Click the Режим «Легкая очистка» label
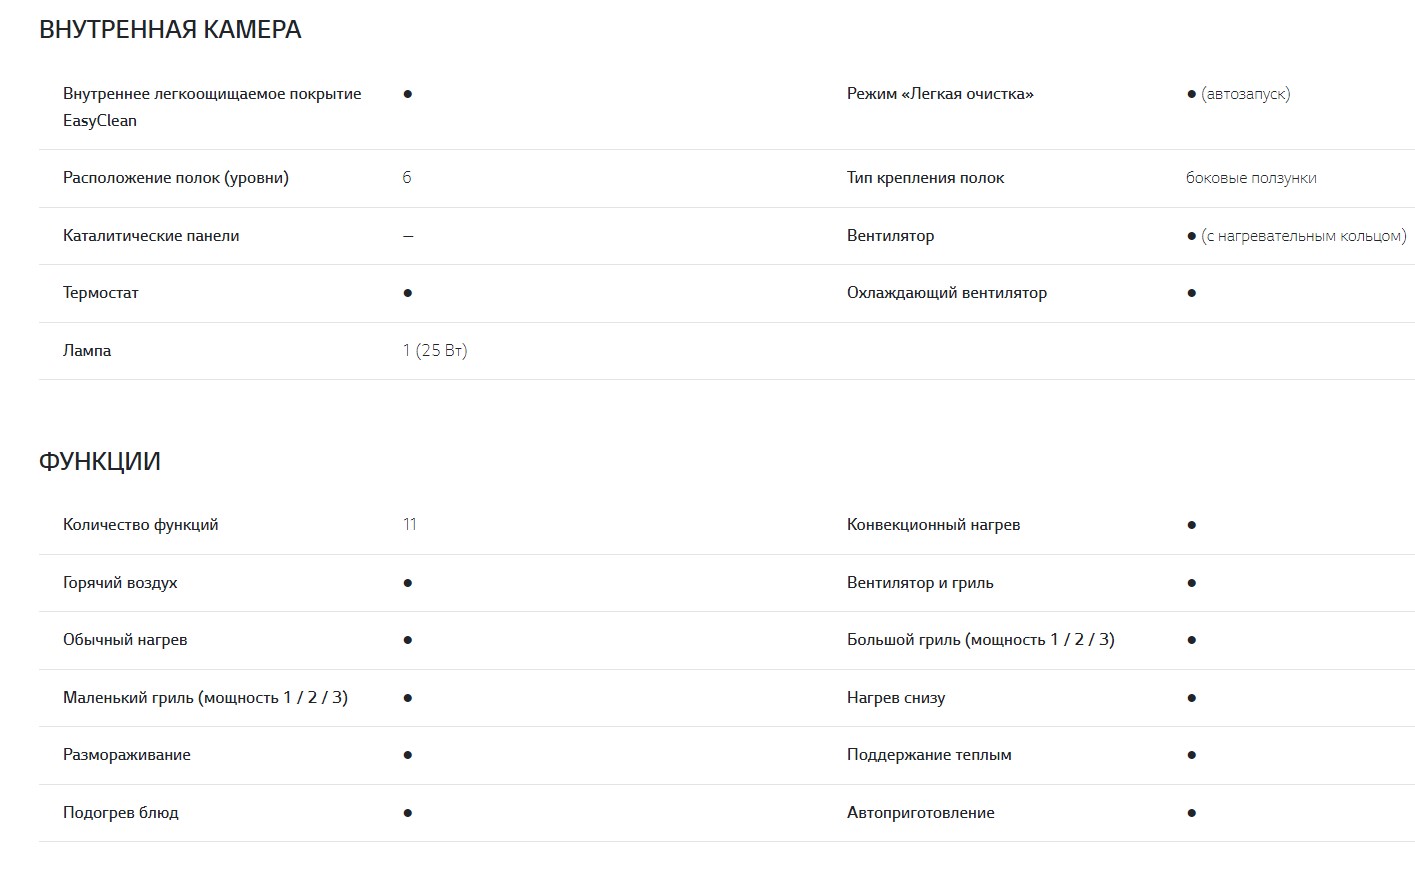The height and width of the screenshot is (890, 1415). (940, 94)
